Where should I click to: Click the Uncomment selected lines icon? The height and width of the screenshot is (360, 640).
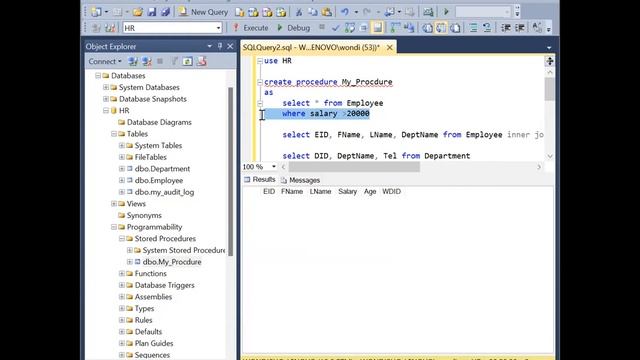tap(487, 28)
